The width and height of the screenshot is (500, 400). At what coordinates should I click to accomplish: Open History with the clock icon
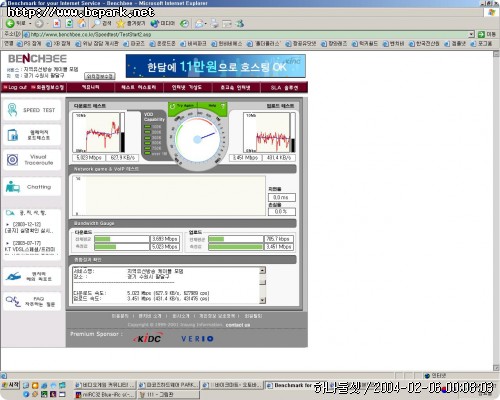pyautogui.click(x=184, y=24)
